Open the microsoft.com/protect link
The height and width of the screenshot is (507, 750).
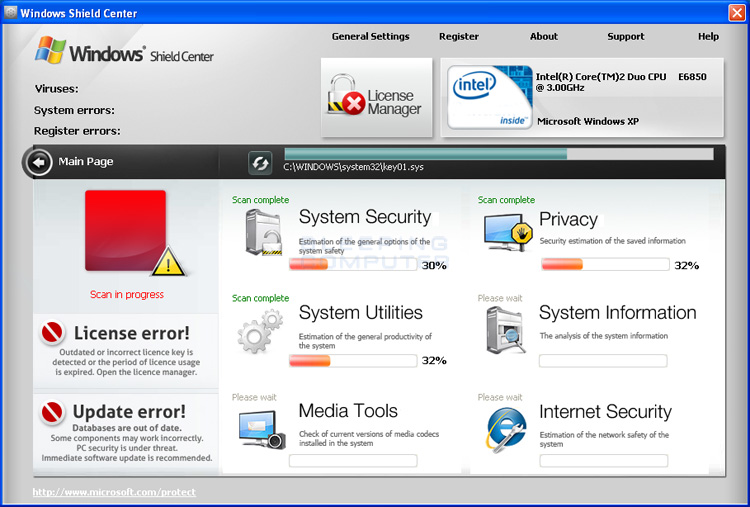pyautogui.click(x=114, y=492)
